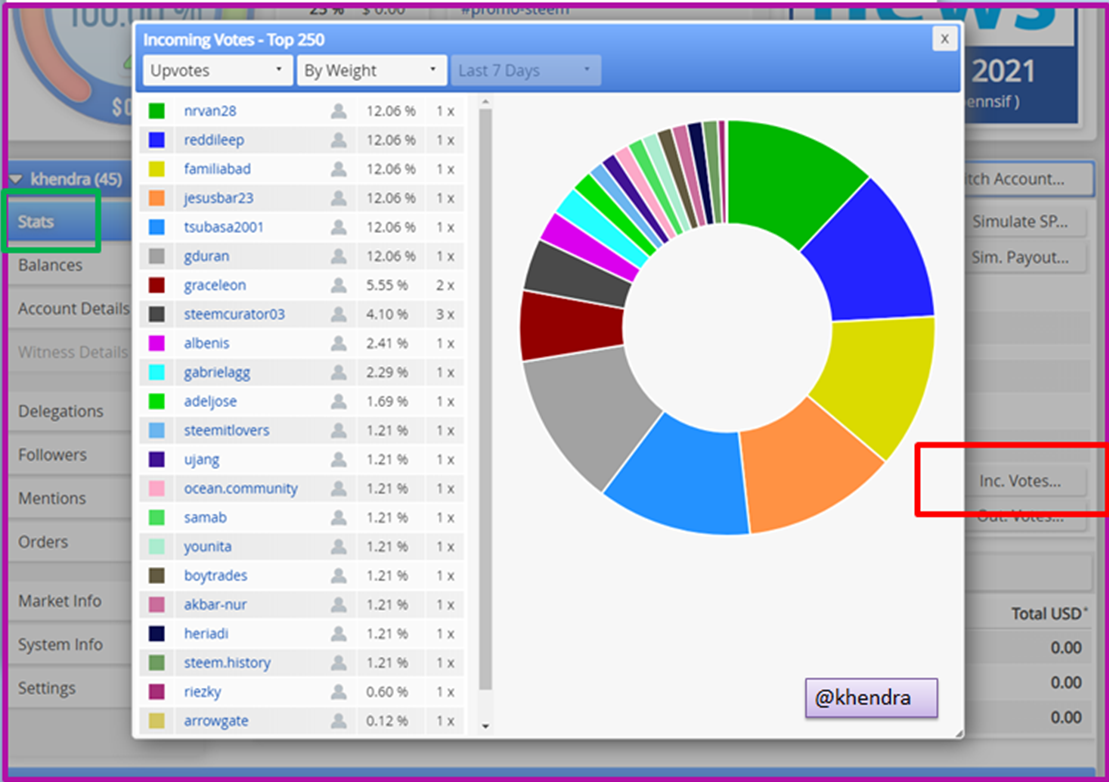
Task: Close the Incoming Votes dialog
Action: point(944,39)
